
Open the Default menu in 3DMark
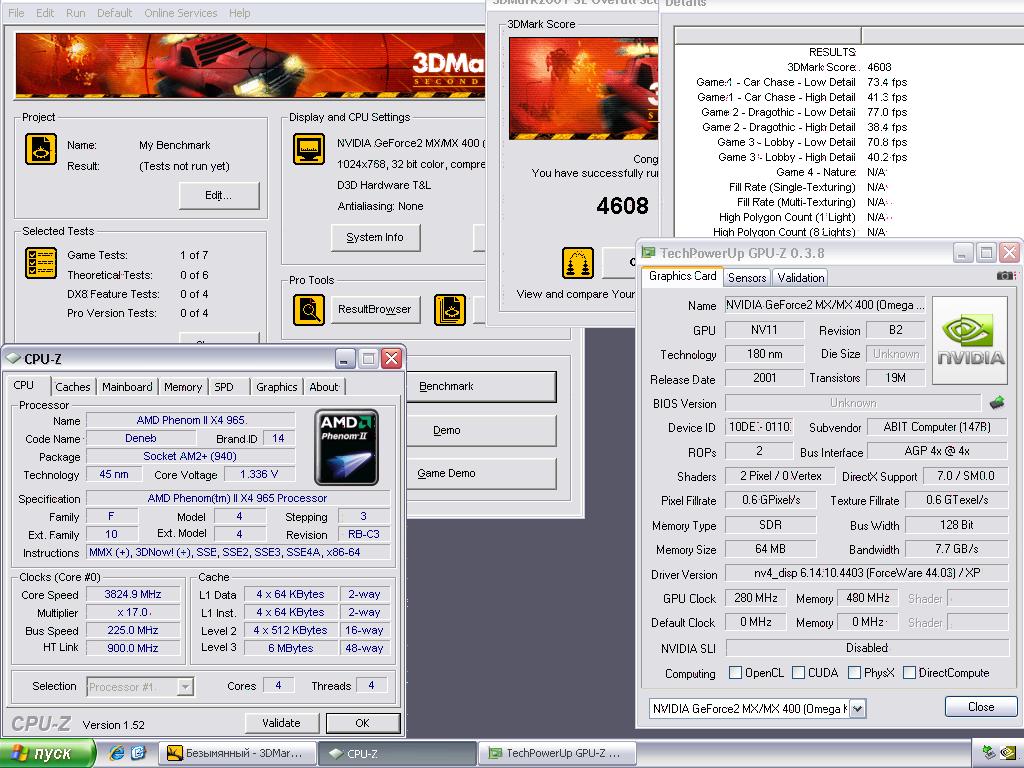pyautogui.click(x=114, y=13)
